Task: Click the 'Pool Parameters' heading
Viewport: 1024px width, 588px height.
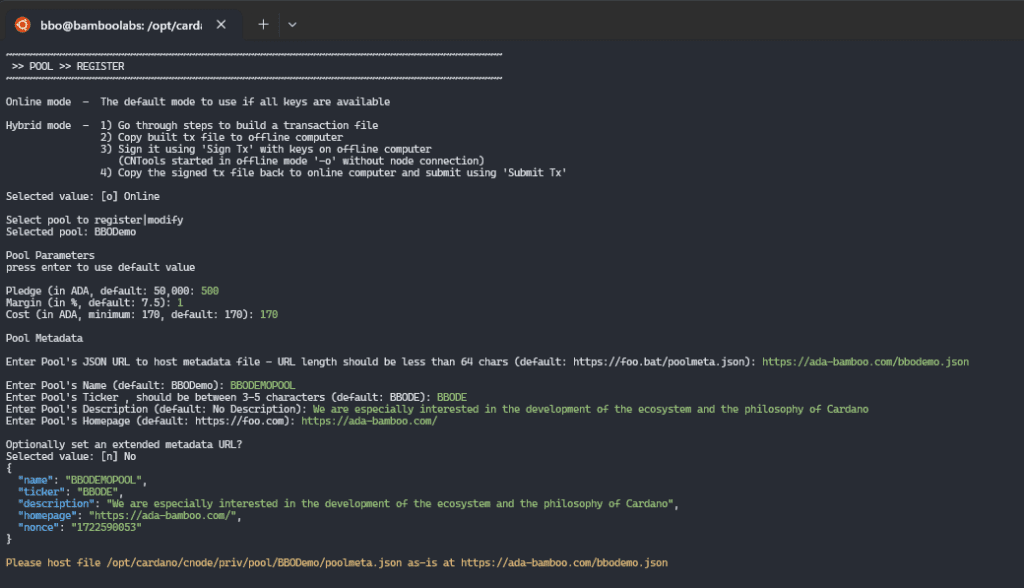Action: pos(50,255)
